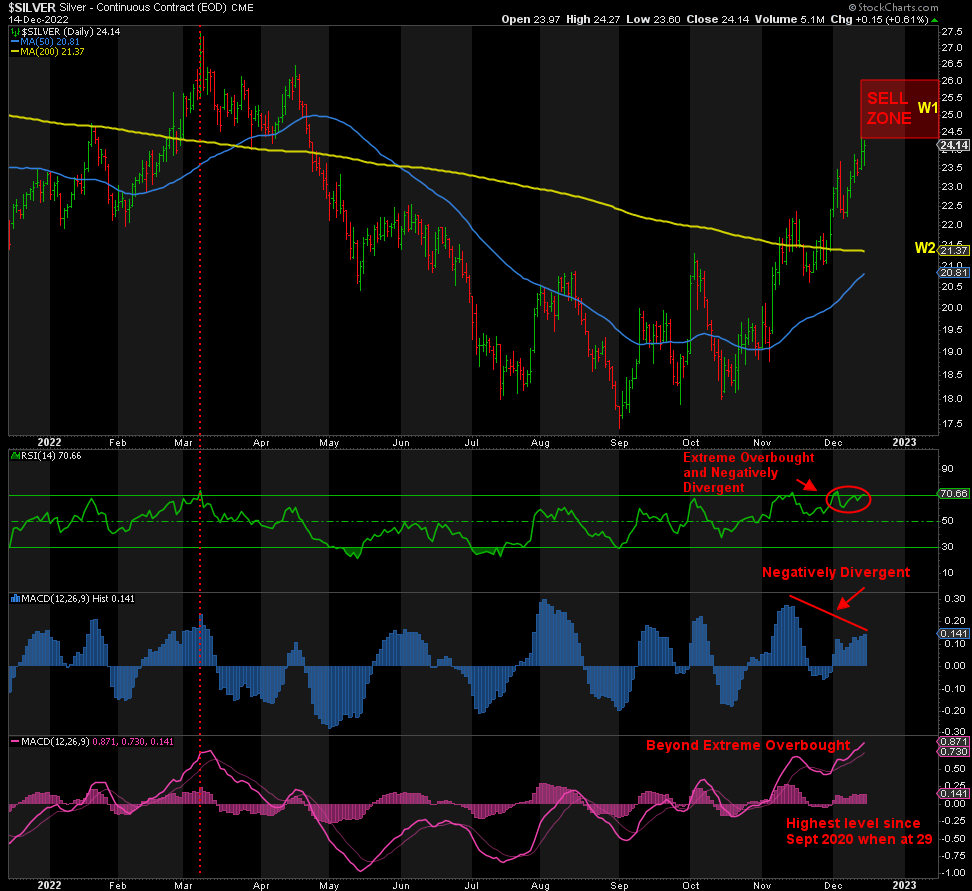Click the red circle on the RSI line
The height and width of the screenshot is (891, 972).
[848, 499]
